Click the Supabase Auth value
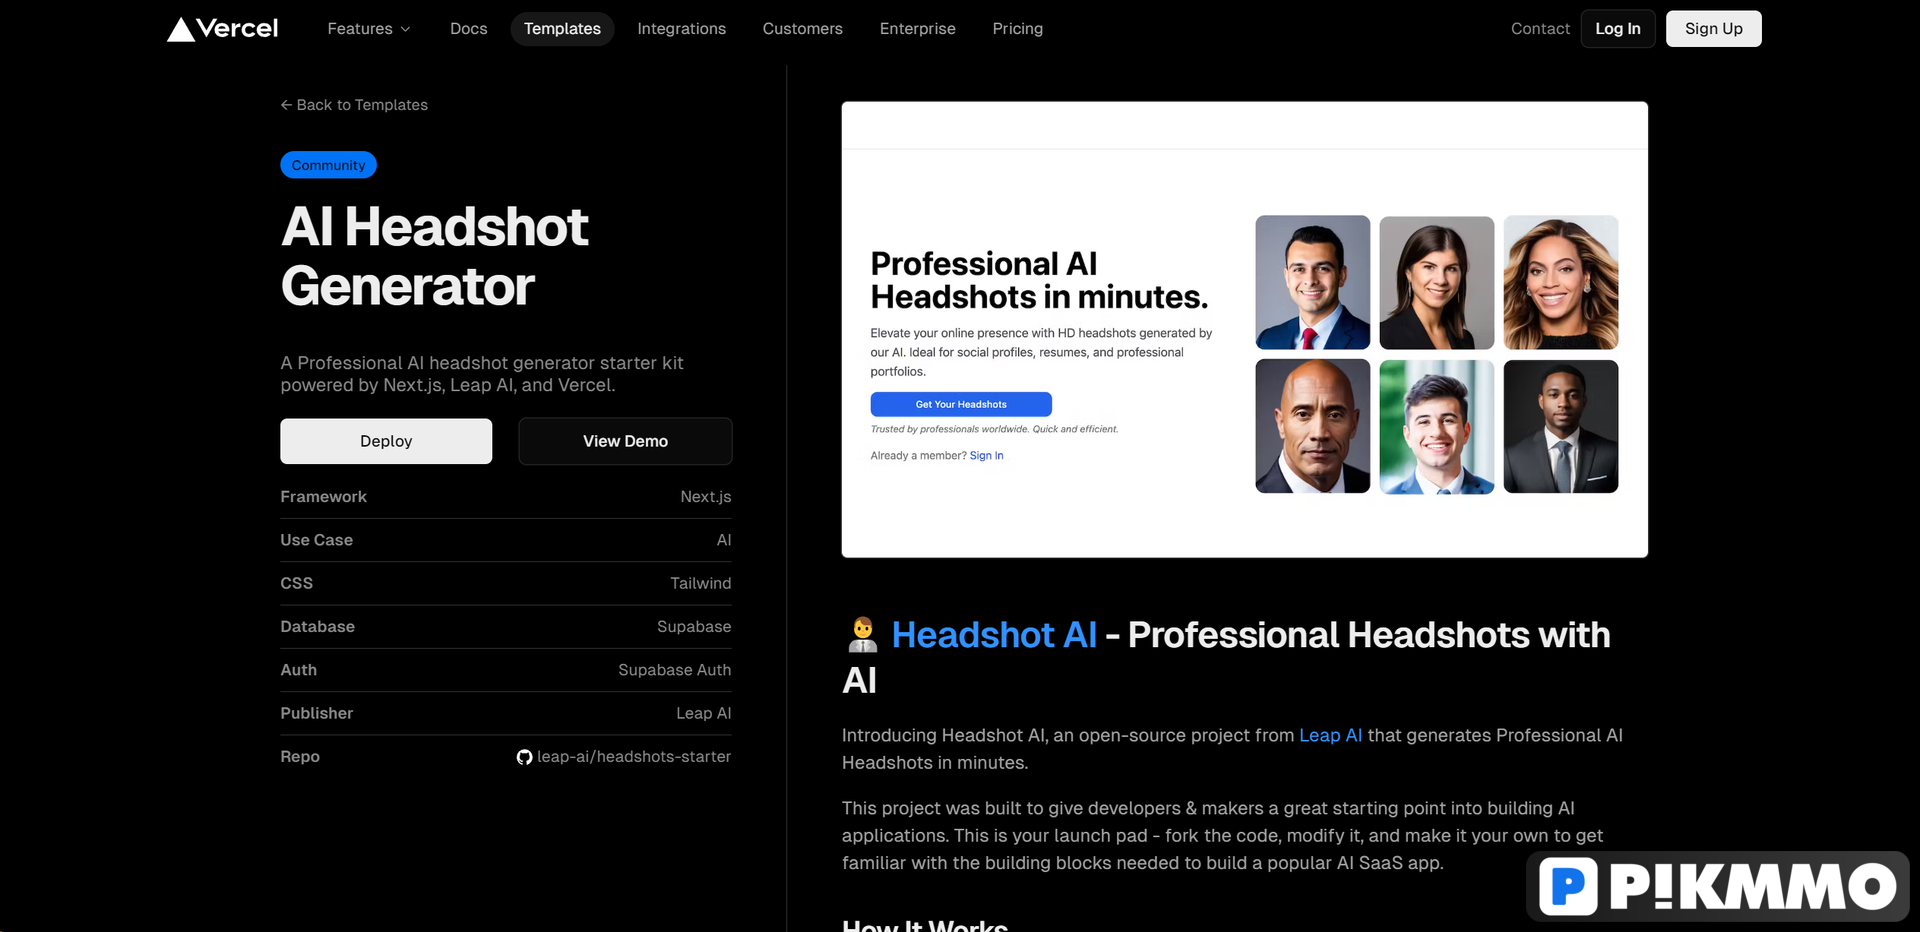This screenshot has height=932, width=1920. tap(675, 670)
